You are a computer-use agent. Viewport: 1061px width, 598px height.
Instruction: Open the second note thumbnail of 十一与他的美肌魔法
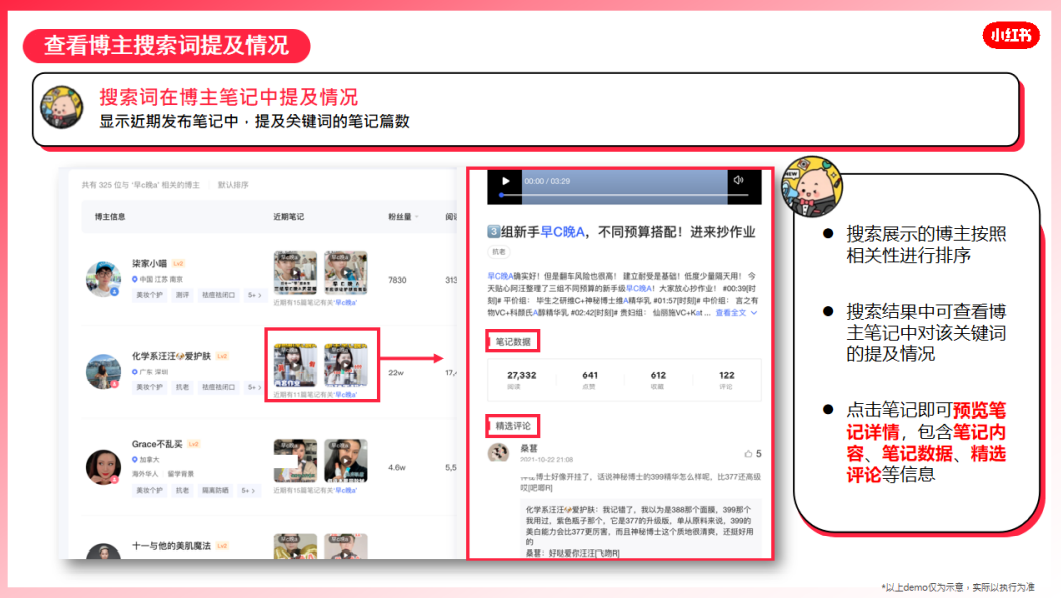coord(346,547)
